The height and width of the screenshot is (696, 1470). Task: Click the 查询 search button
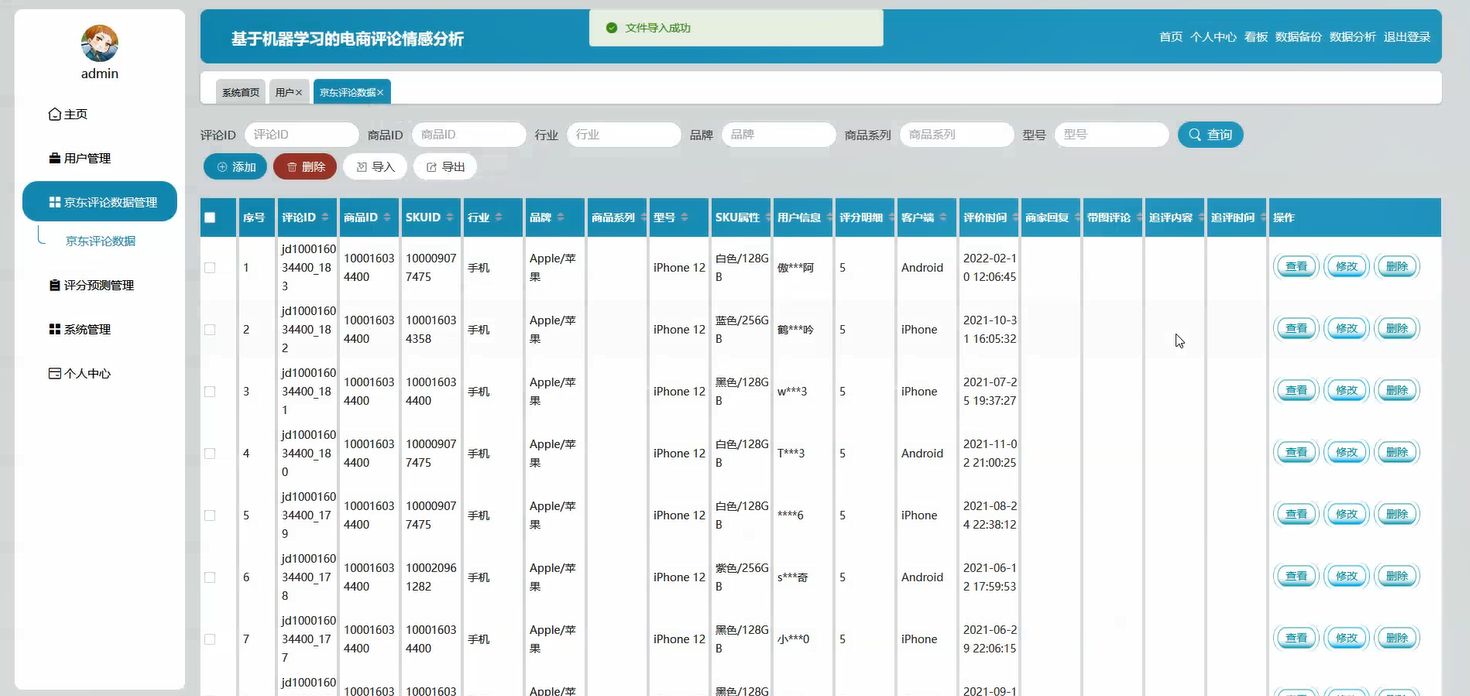1210,134
